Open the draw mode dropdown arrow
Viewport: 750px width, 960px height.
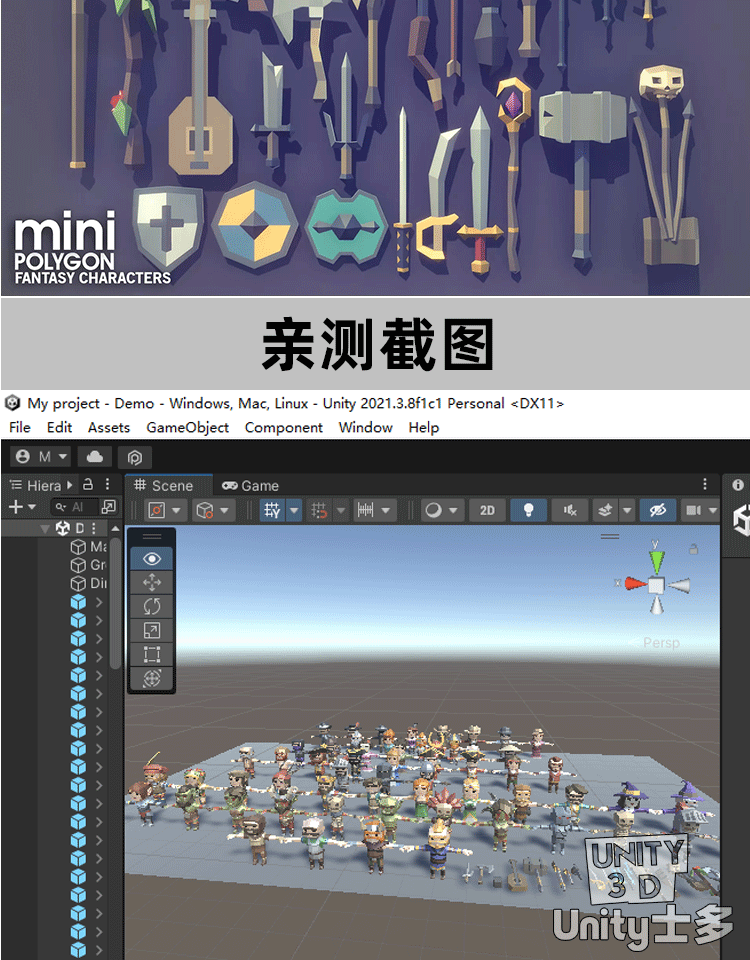454,510
